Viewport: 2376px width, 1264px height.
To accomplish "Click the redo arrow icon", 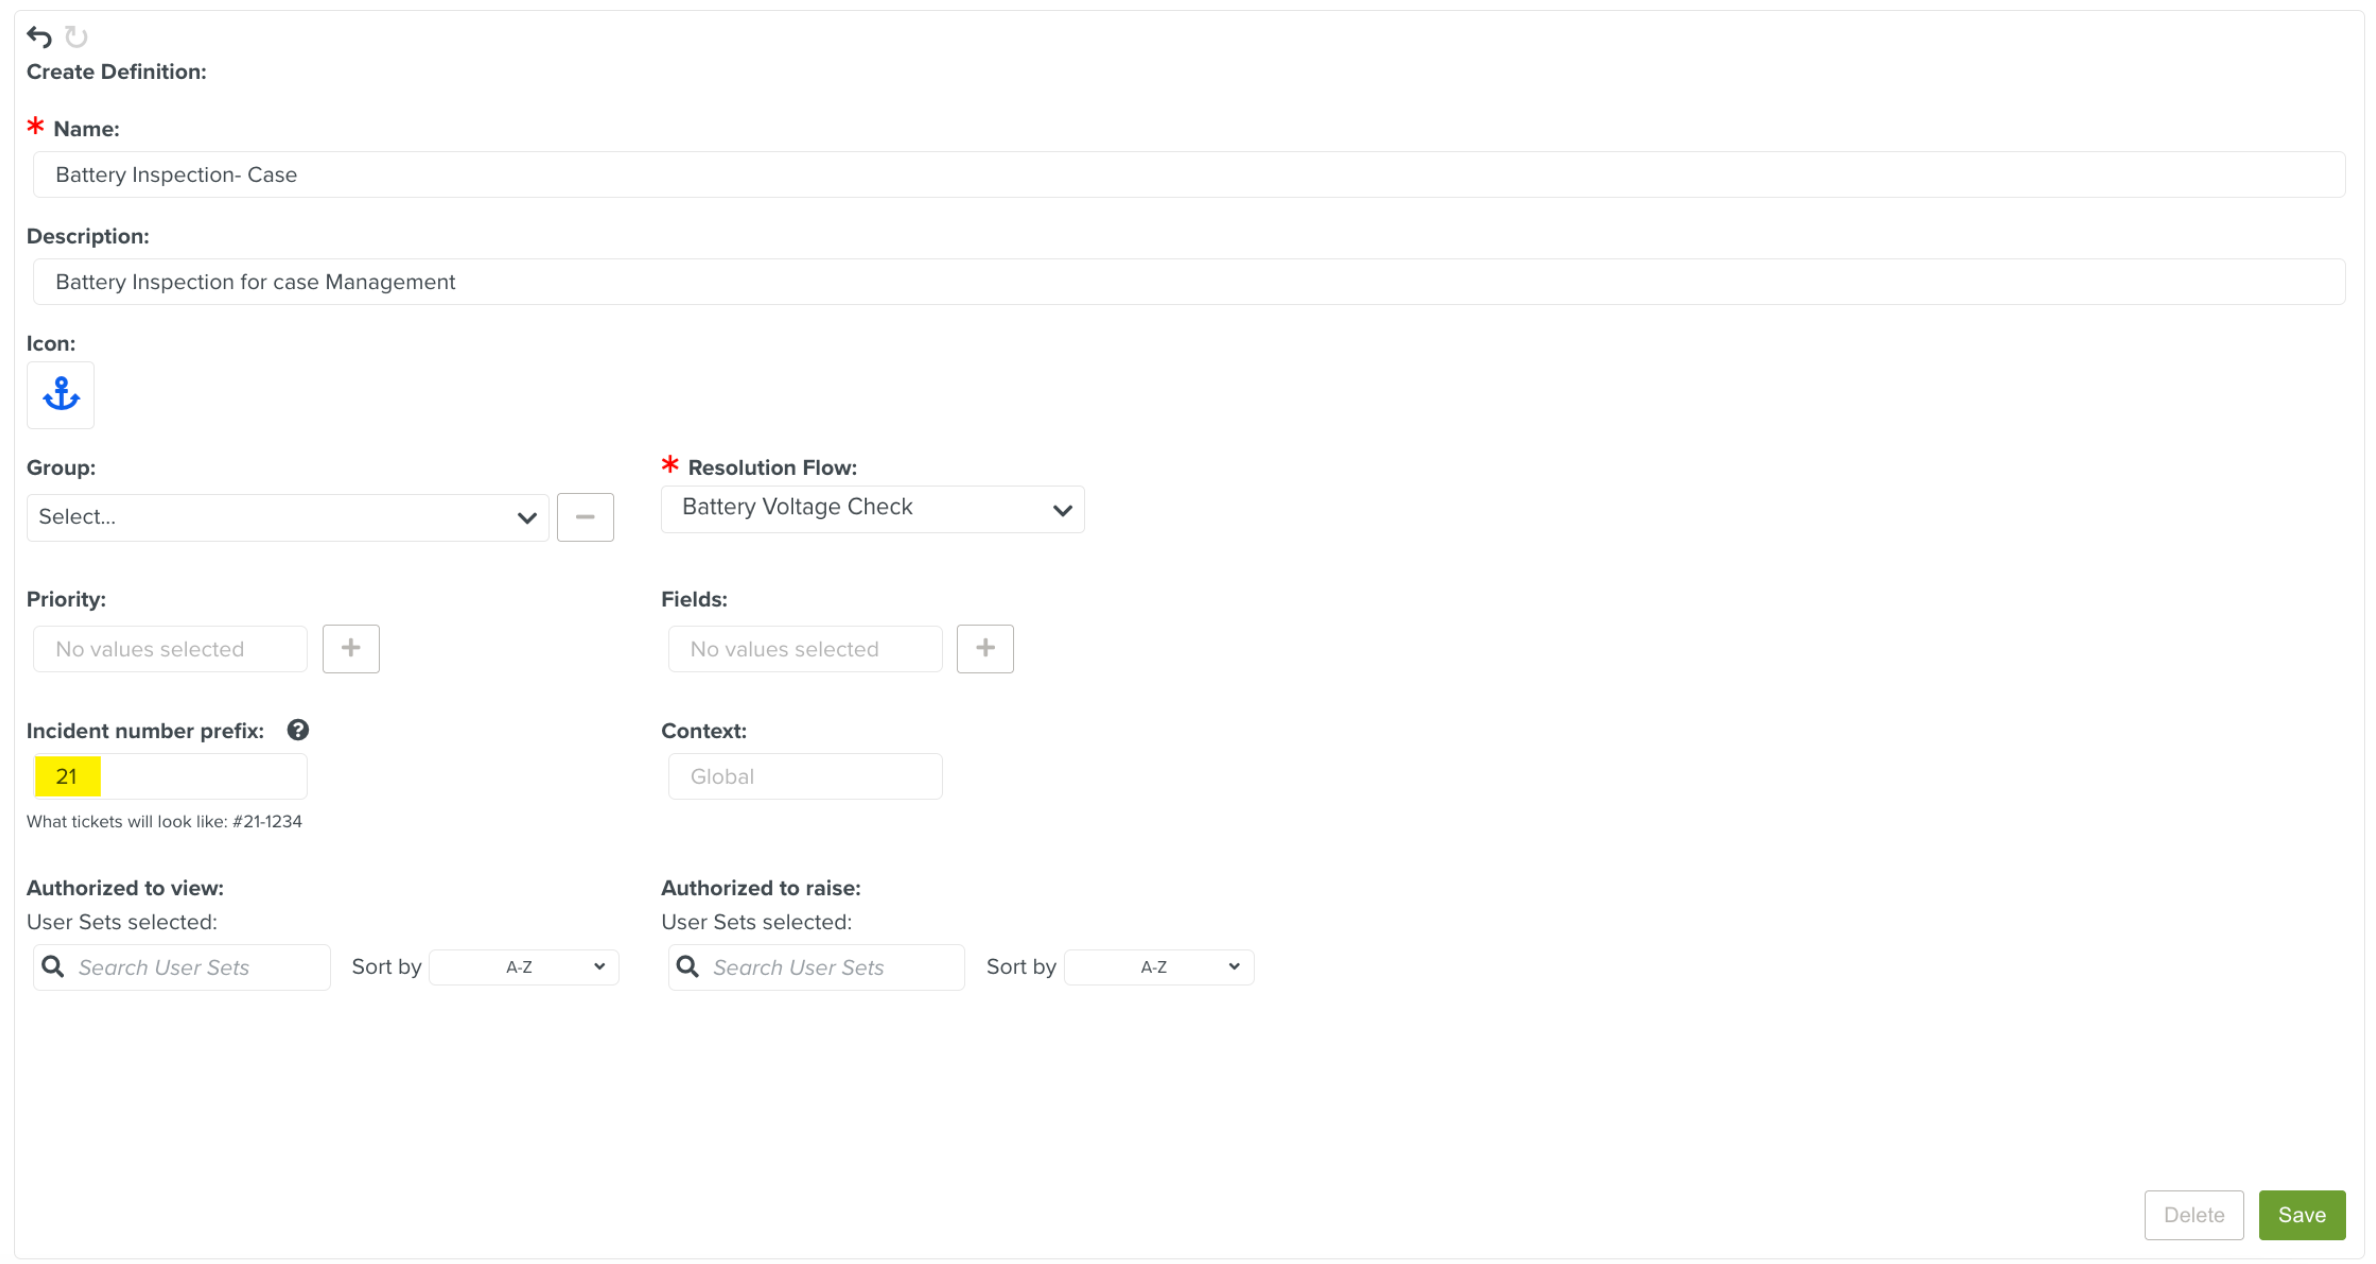I will pos(76,37).
